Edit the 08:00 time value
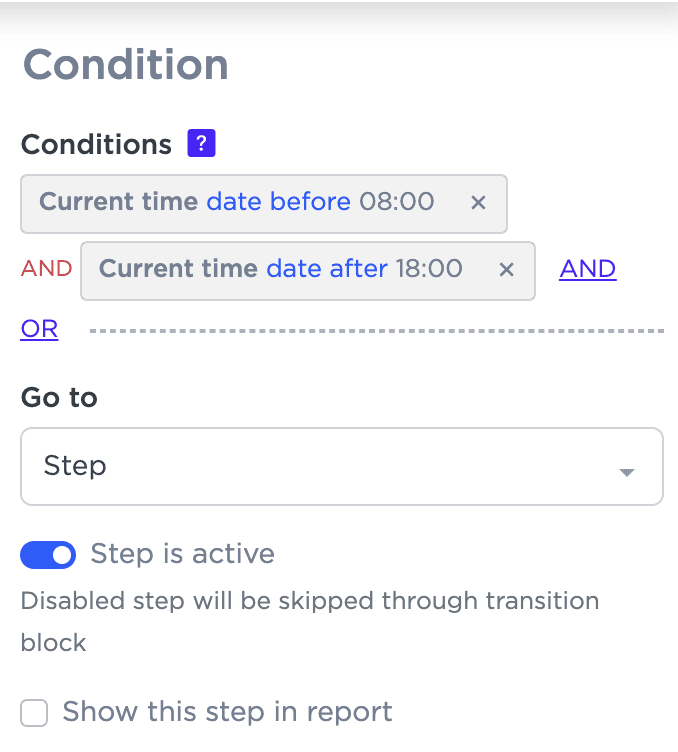The height and width of the screenshot is (752, 678). pyautogui.click(x=397, y=202)
